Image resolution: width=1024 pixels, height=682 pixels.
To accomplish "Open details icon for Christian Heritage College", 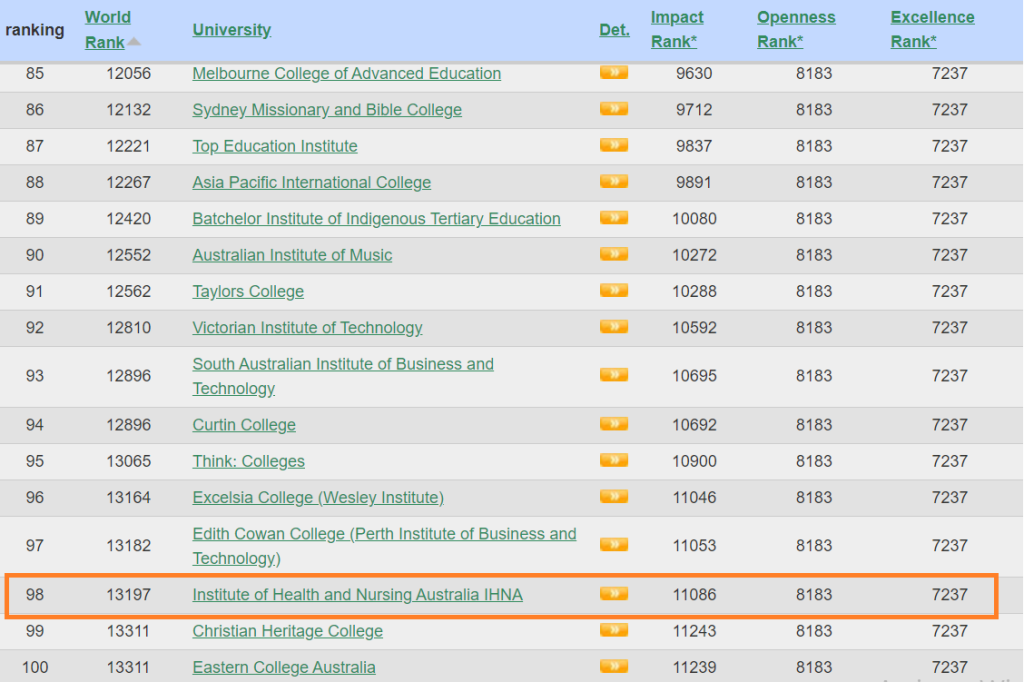I will 614,630.
